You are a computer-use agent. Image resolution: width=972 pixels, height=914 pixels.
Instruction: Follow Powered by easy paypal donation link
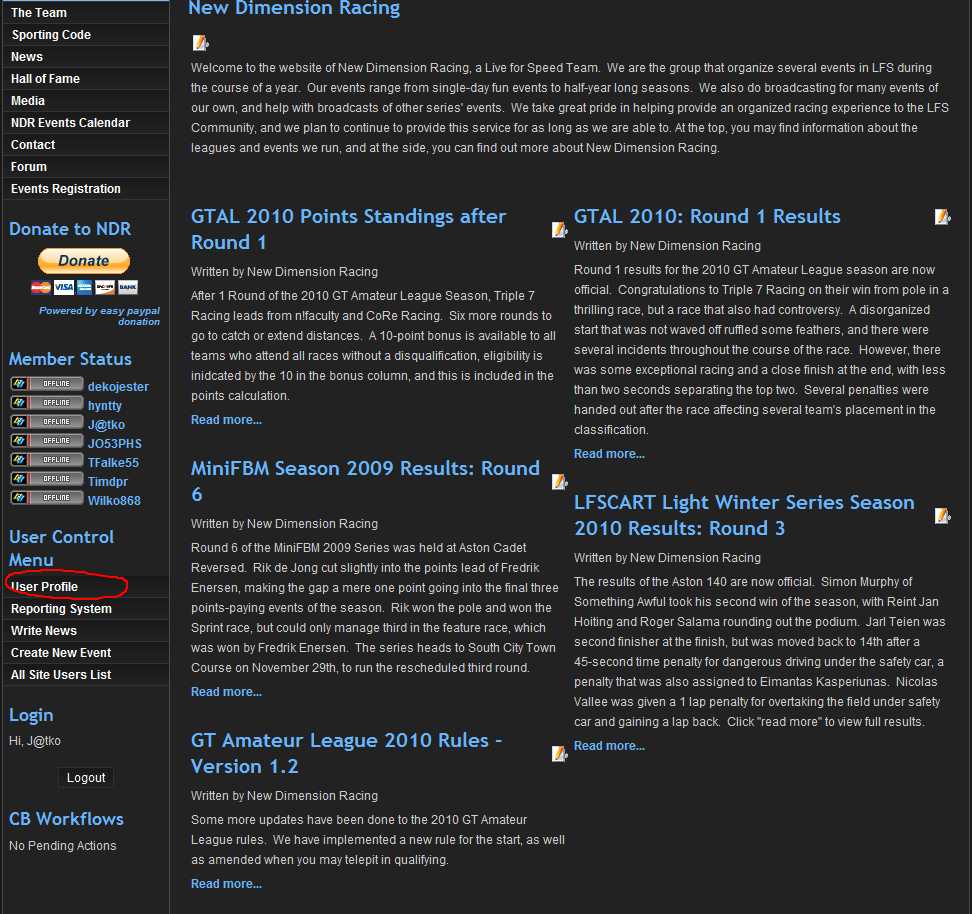pos(99,316)
